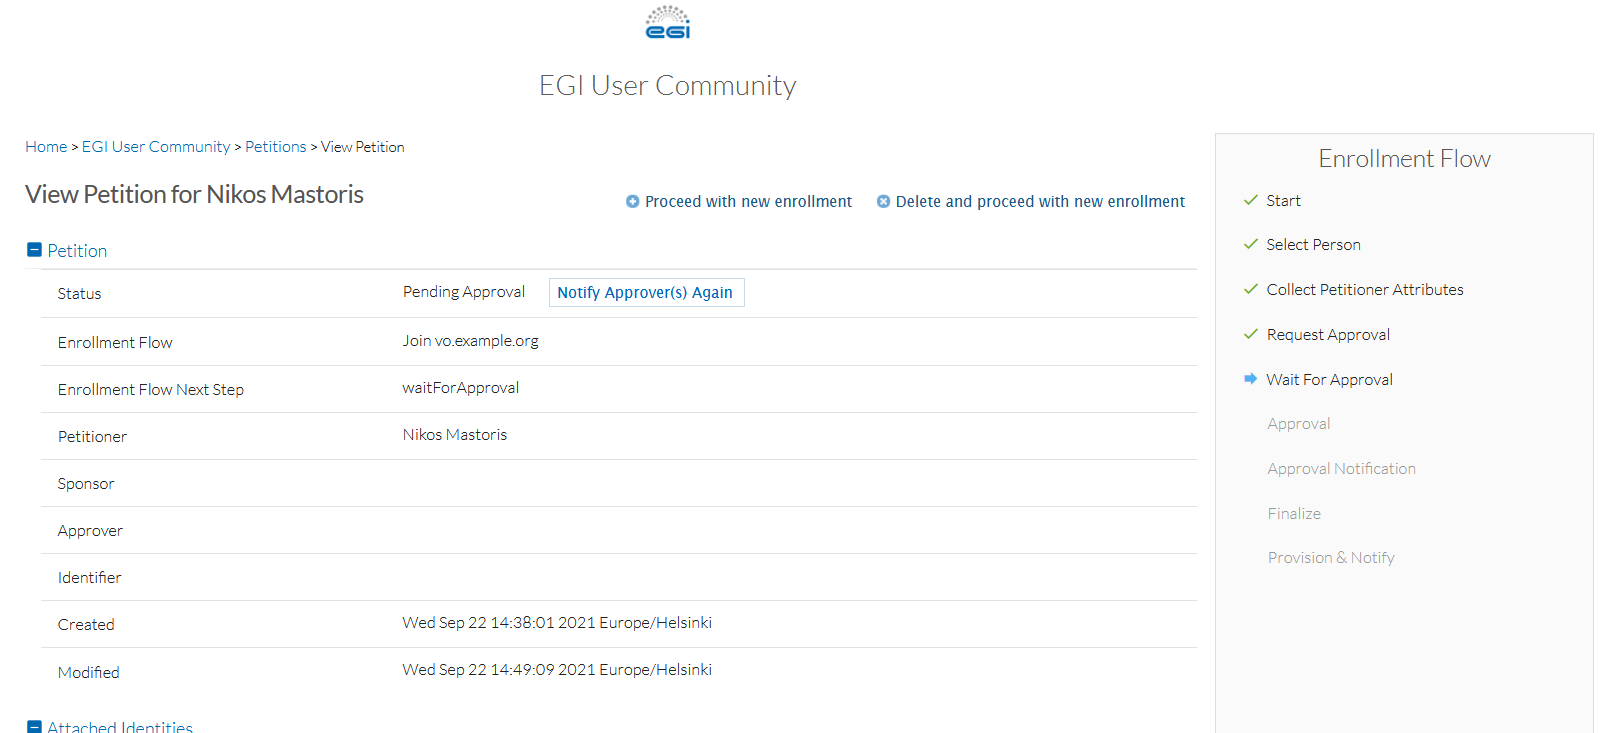The image size is (1617, 733).
Task: Click the X icon beside Delete and proceed
Action: tap(883, 202)
